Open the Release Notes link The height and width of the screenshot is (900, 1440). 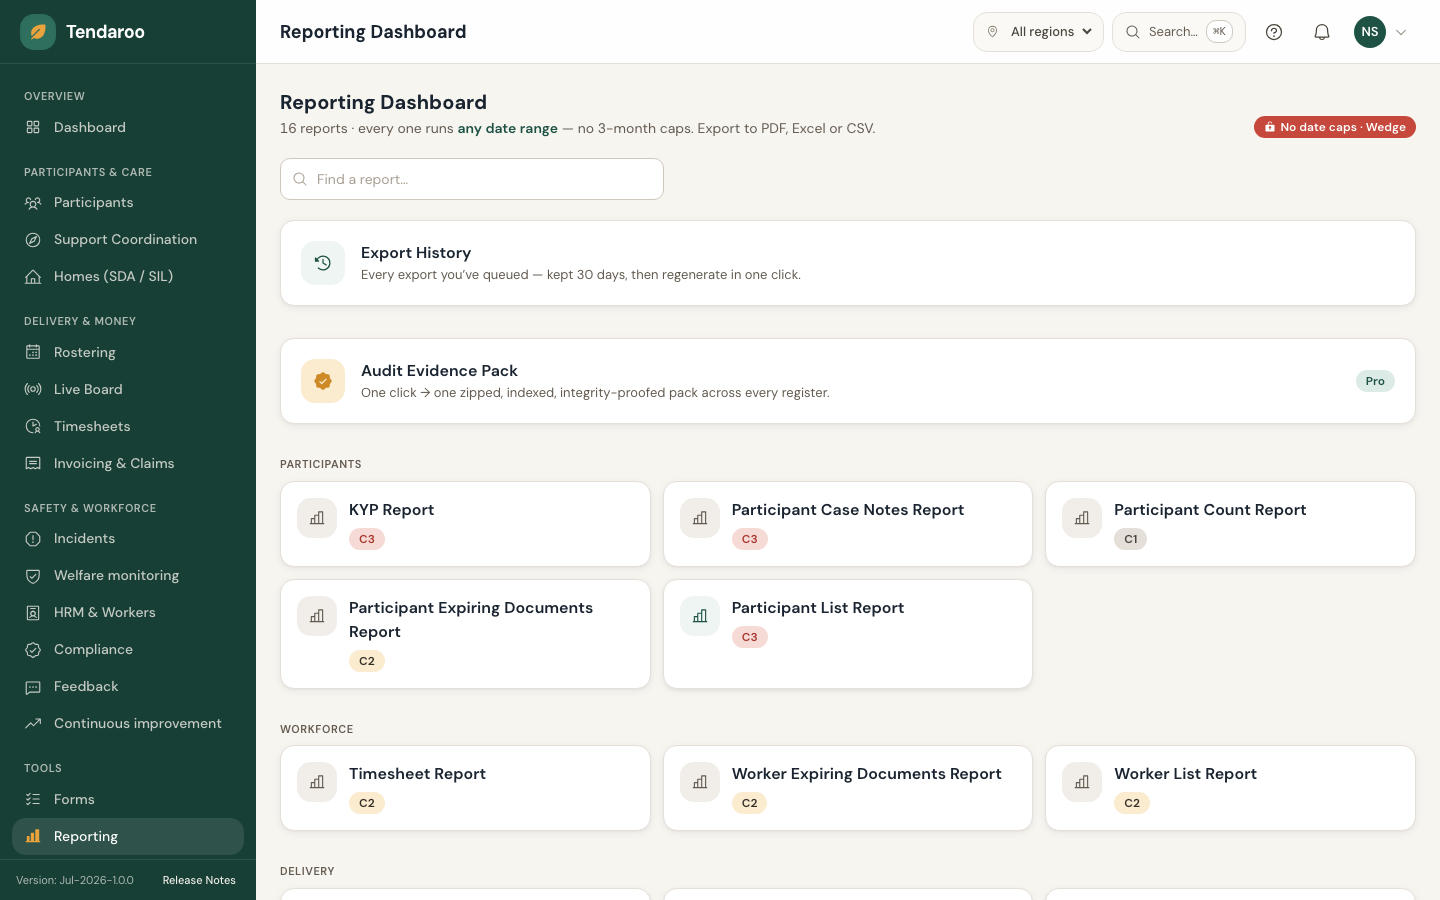click(199, 880)
